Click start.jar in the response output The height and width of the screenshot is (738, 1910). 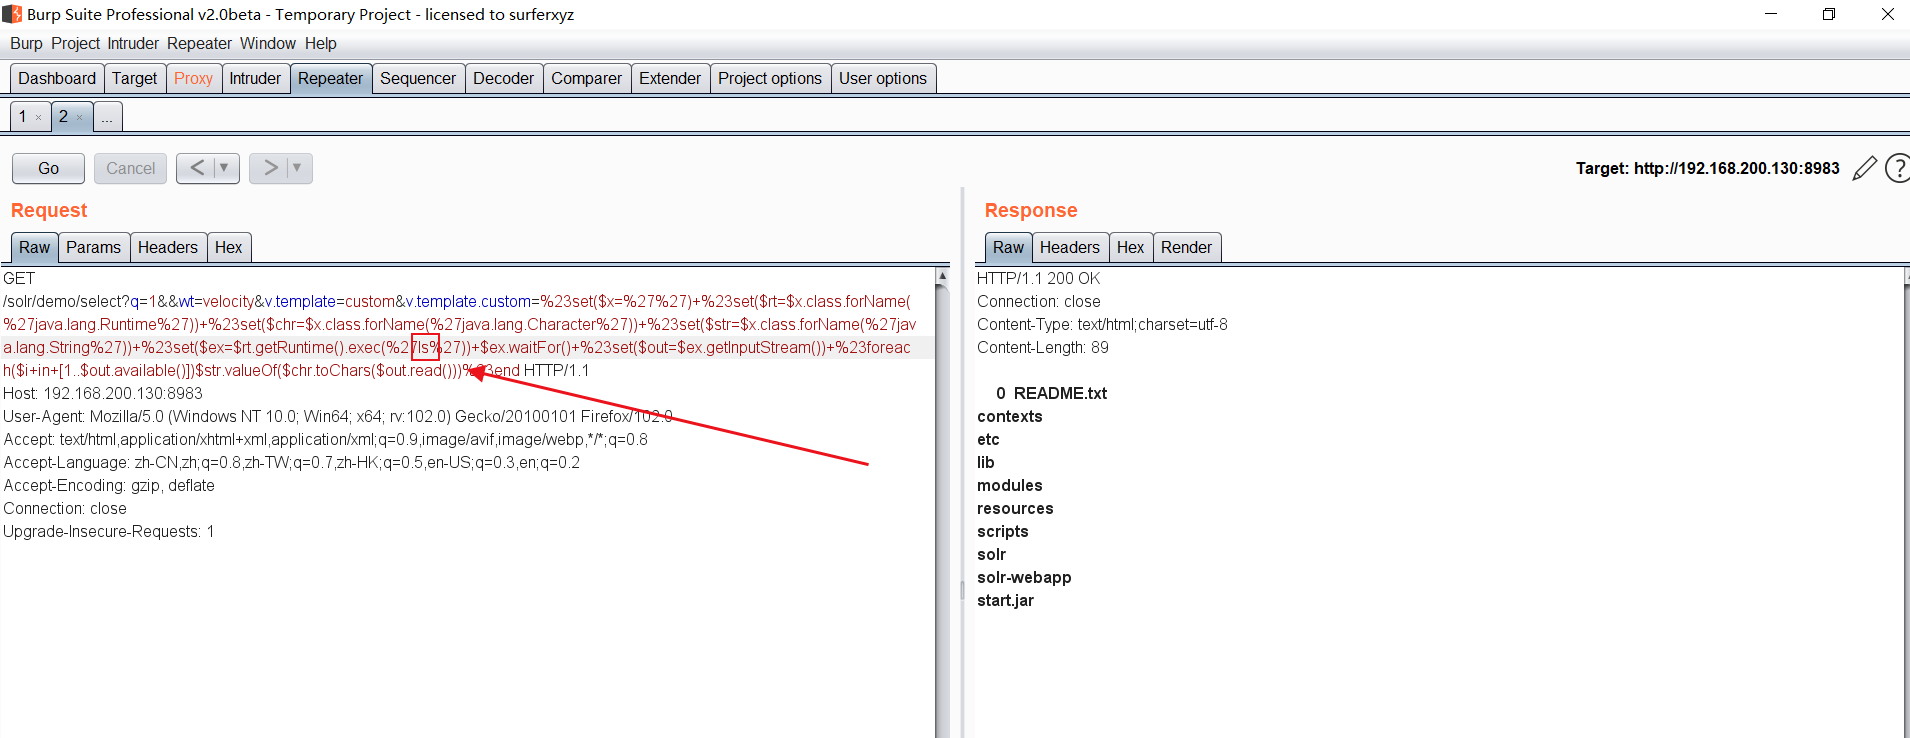click(x=1005, y=601)
